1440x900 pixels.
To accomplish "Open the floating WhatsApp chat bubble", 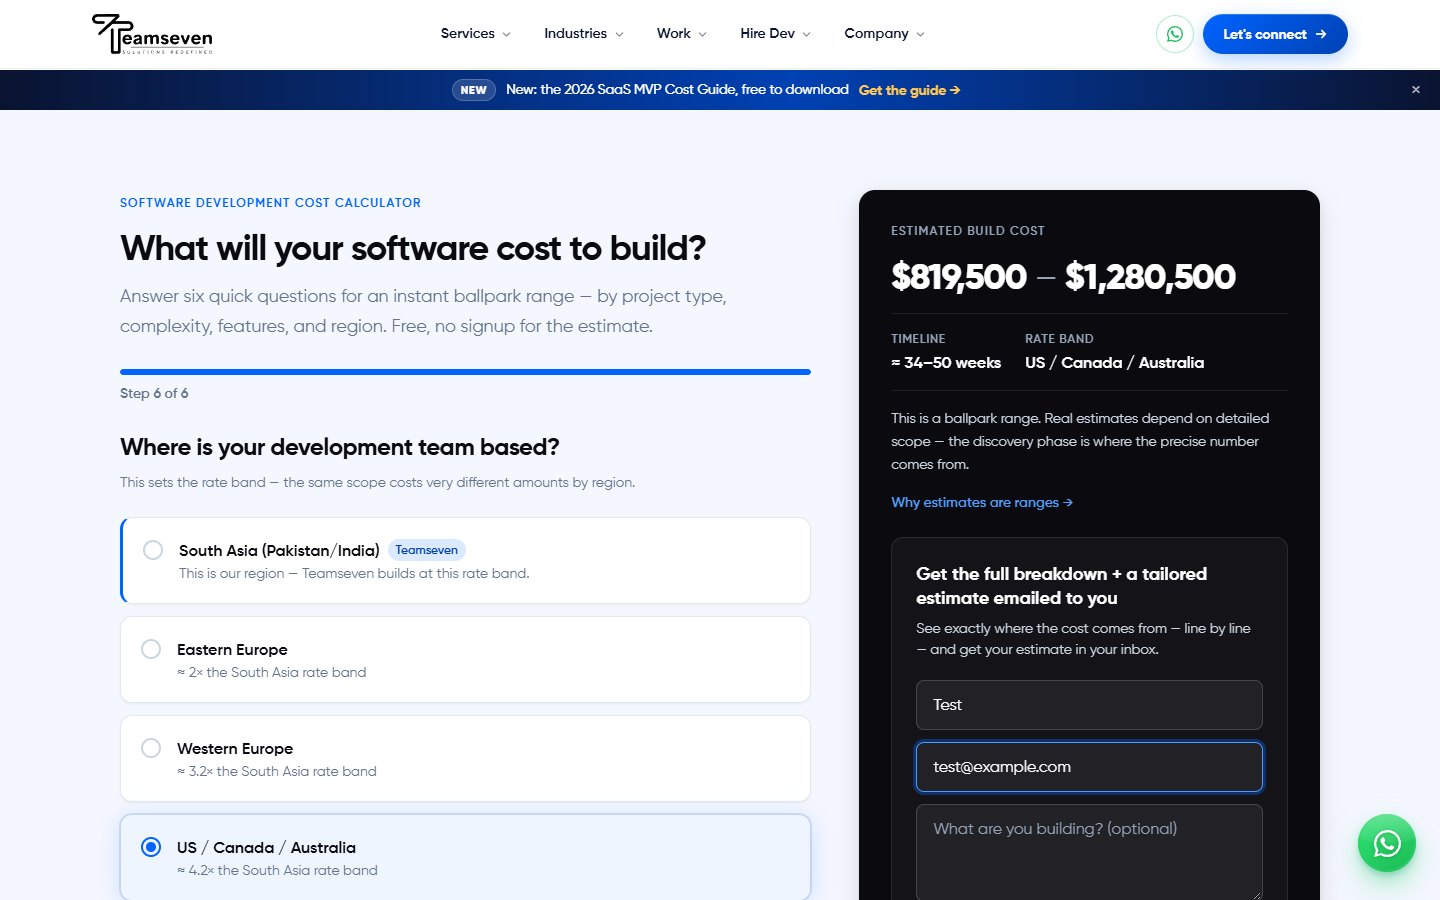I will (1387, 843).
